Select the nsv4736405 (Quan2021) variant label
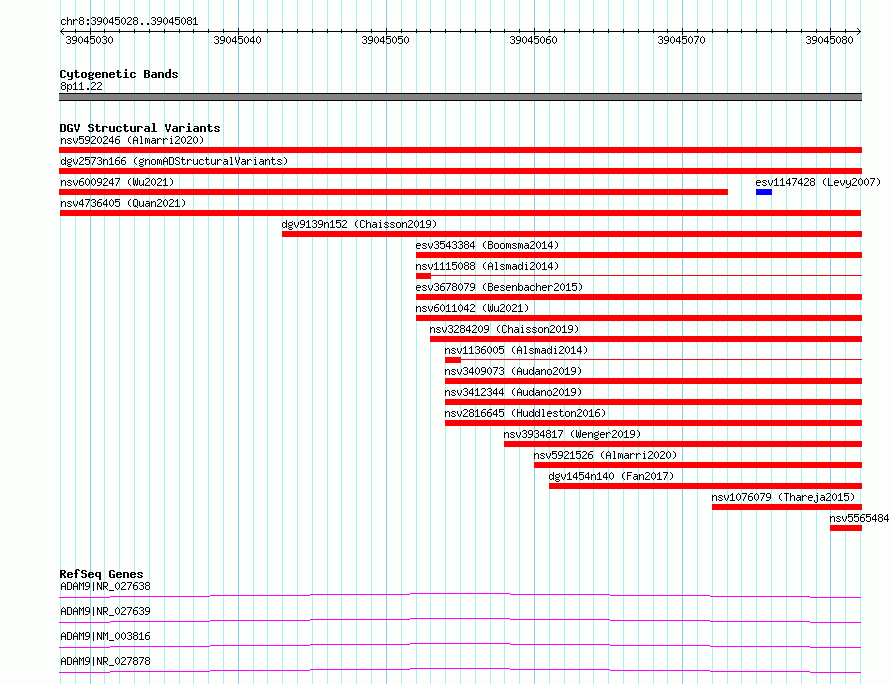Viewport: 890px width, 684px height. (123, 203)
